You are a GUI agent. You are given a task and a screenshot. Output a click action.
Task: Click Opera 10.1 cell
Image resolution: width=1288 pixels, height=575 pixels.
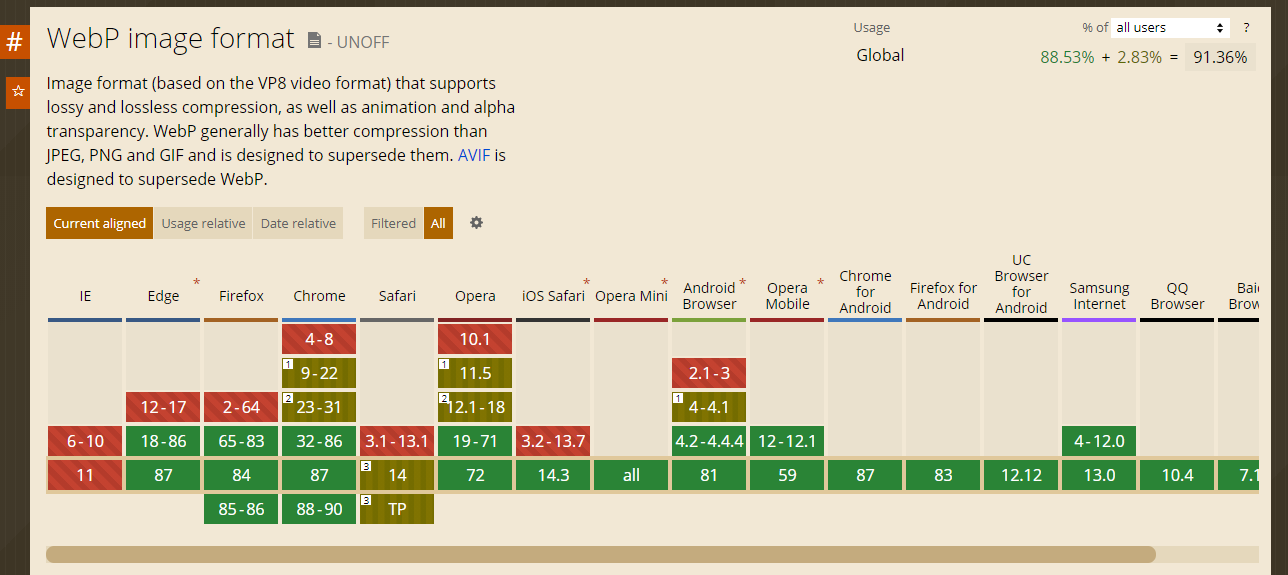pos(475,339)
